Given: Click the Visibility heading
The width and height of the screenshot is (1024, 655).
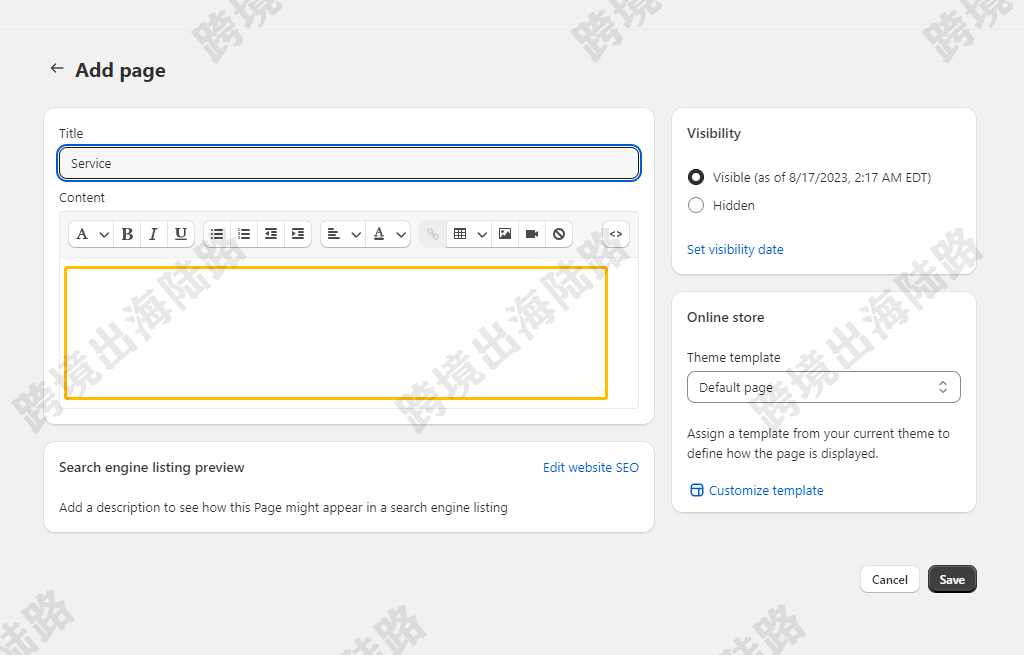Looking at the screenshot, I should click(x=714, y=133).
